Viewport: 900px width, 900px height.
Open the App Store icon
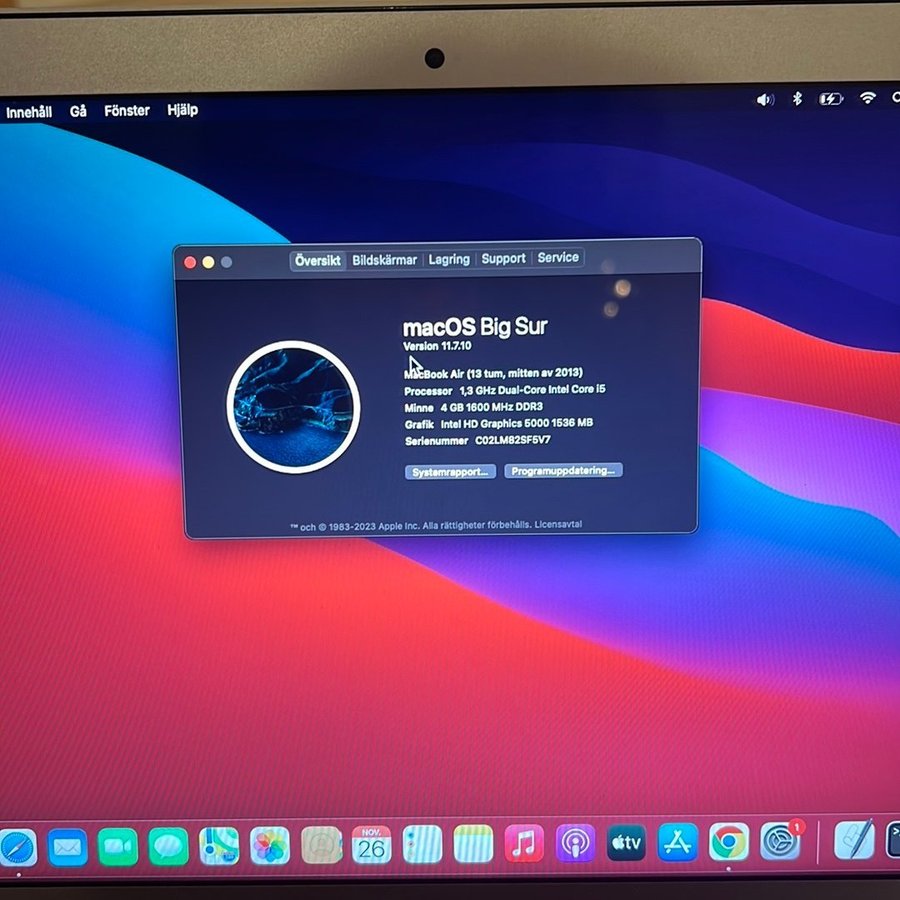[x=678, y=842]
